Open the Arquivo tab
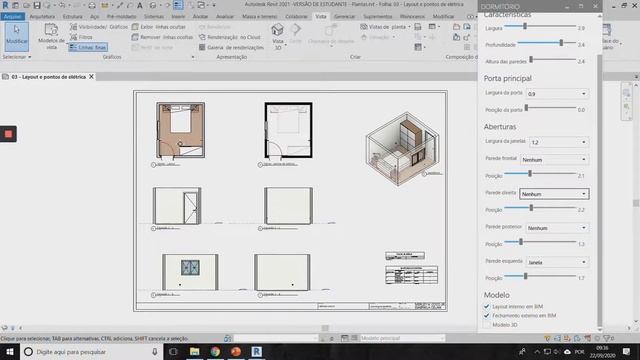Screen dimensions: 640x360 [x=13, y=17]
